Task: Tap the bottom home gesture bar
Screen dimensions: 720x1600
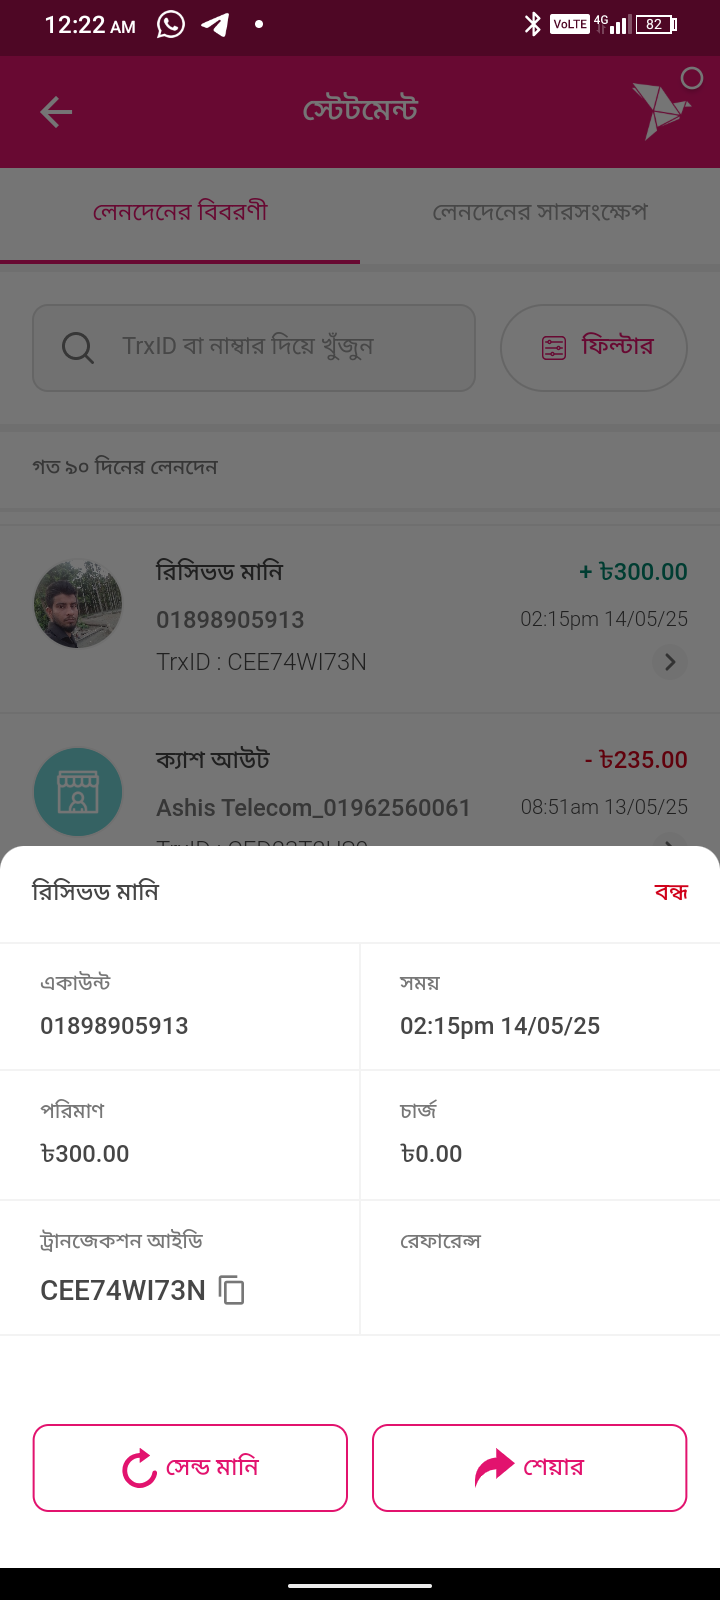Action: [x=360, y=1585]
